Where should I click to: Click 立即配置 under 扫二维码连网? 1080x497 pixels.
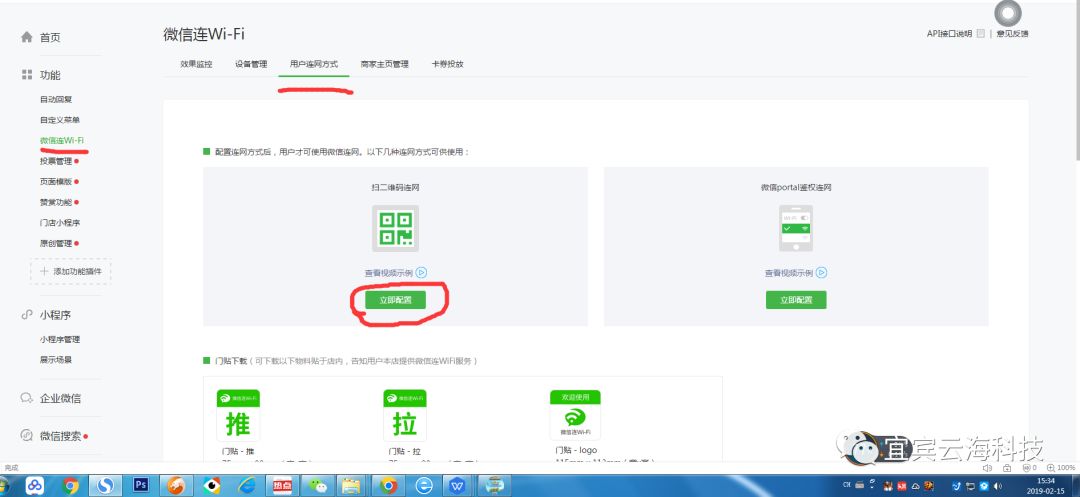pos(395,300)
